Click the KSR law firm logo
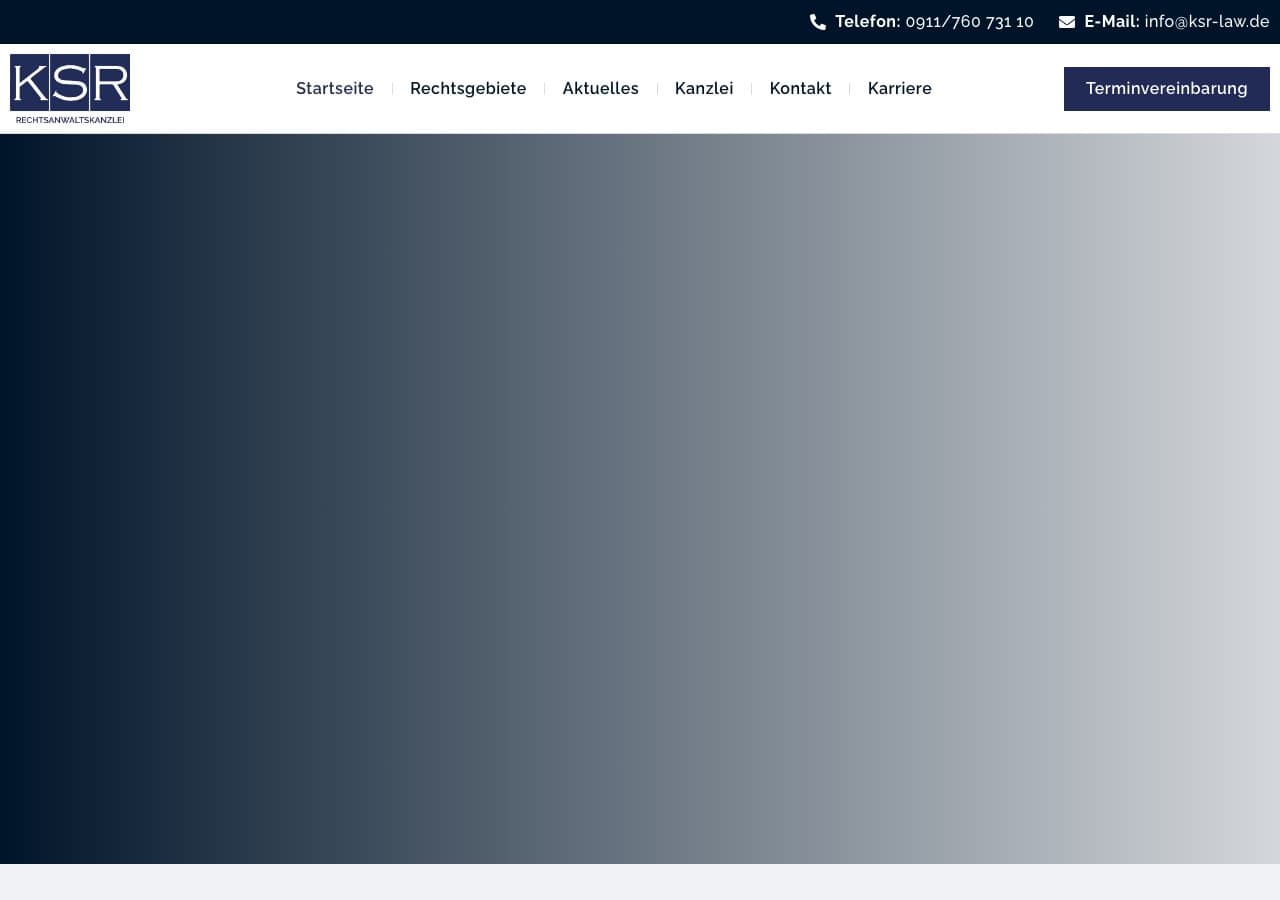The image size is (1280, 900). tap(70, 89)
